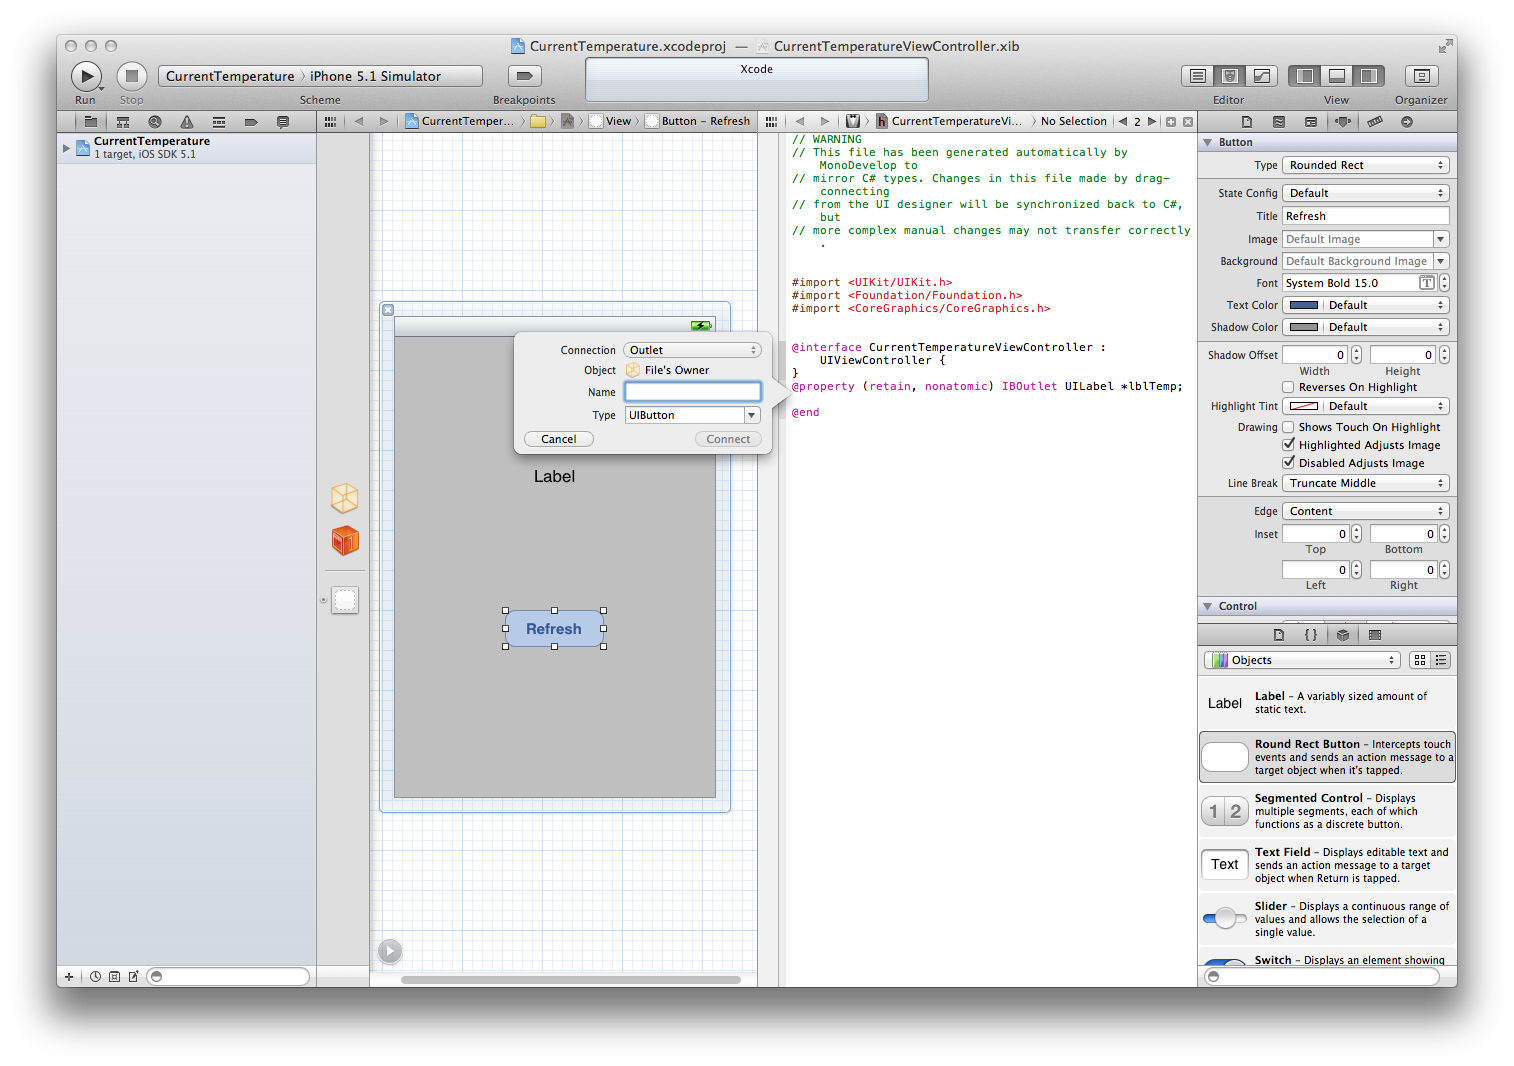Switch object library to icon view
The width and height of the screenshot is (1514, 1066).
click(x=1420, y=660)
